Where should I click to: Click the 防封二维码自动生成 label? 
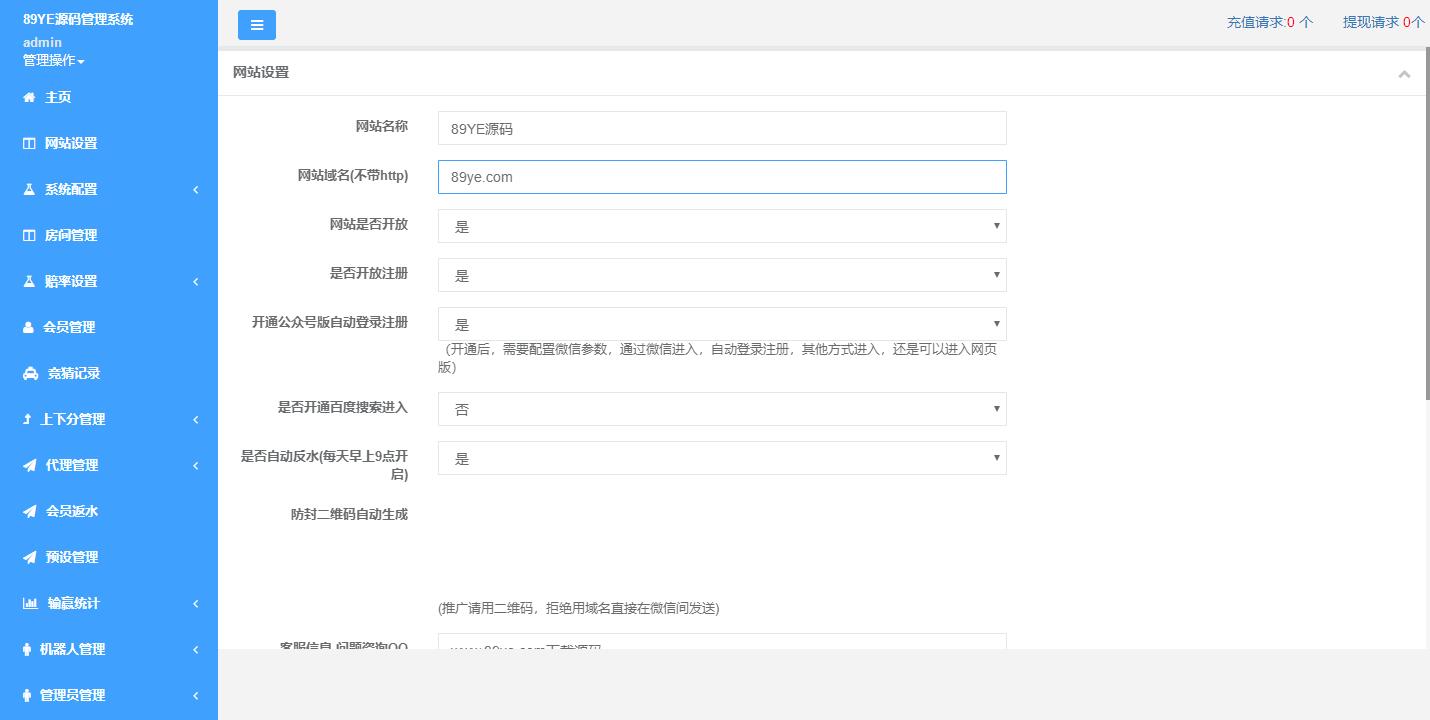pos(349,514)
